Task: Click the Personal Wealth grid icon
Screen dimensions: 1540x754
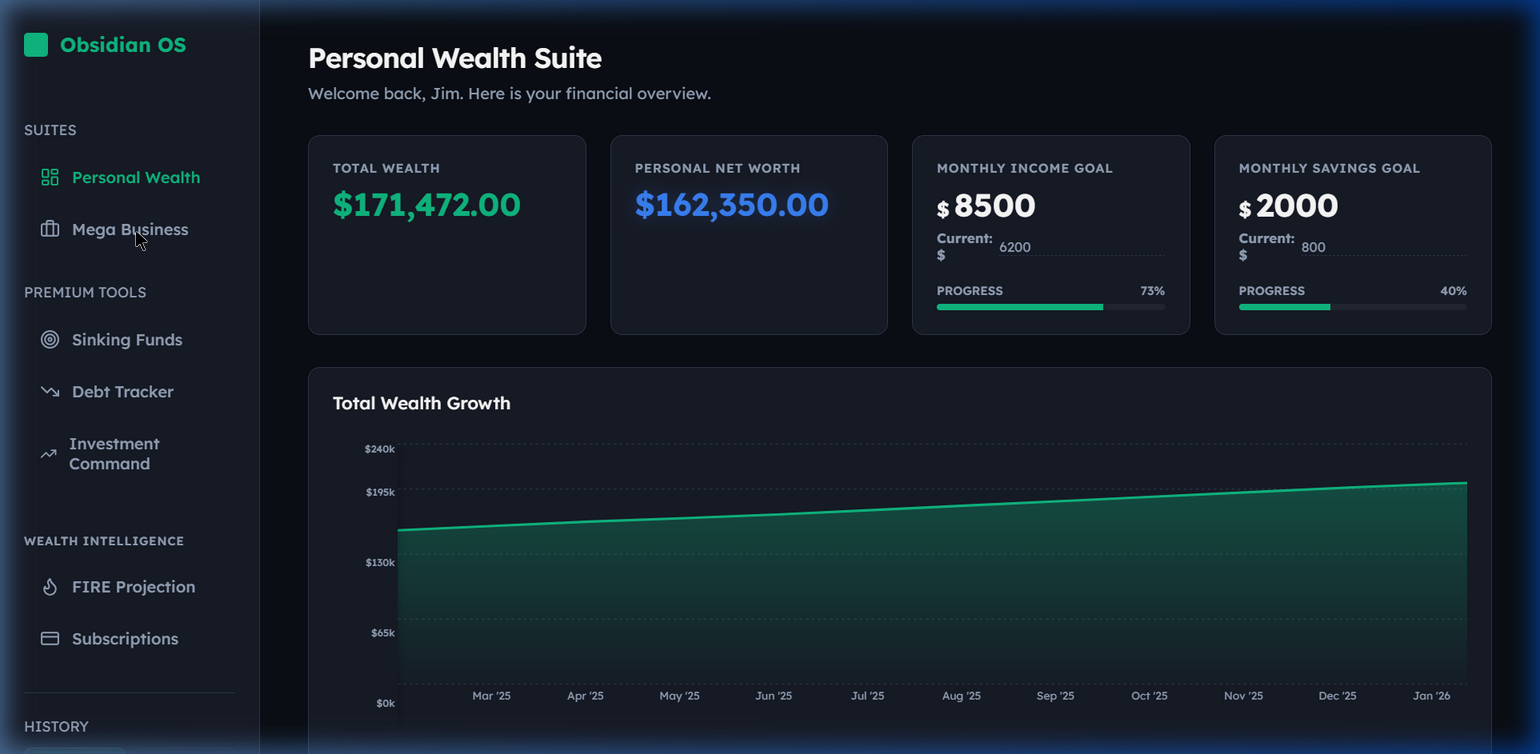Action: pos(50,177)
